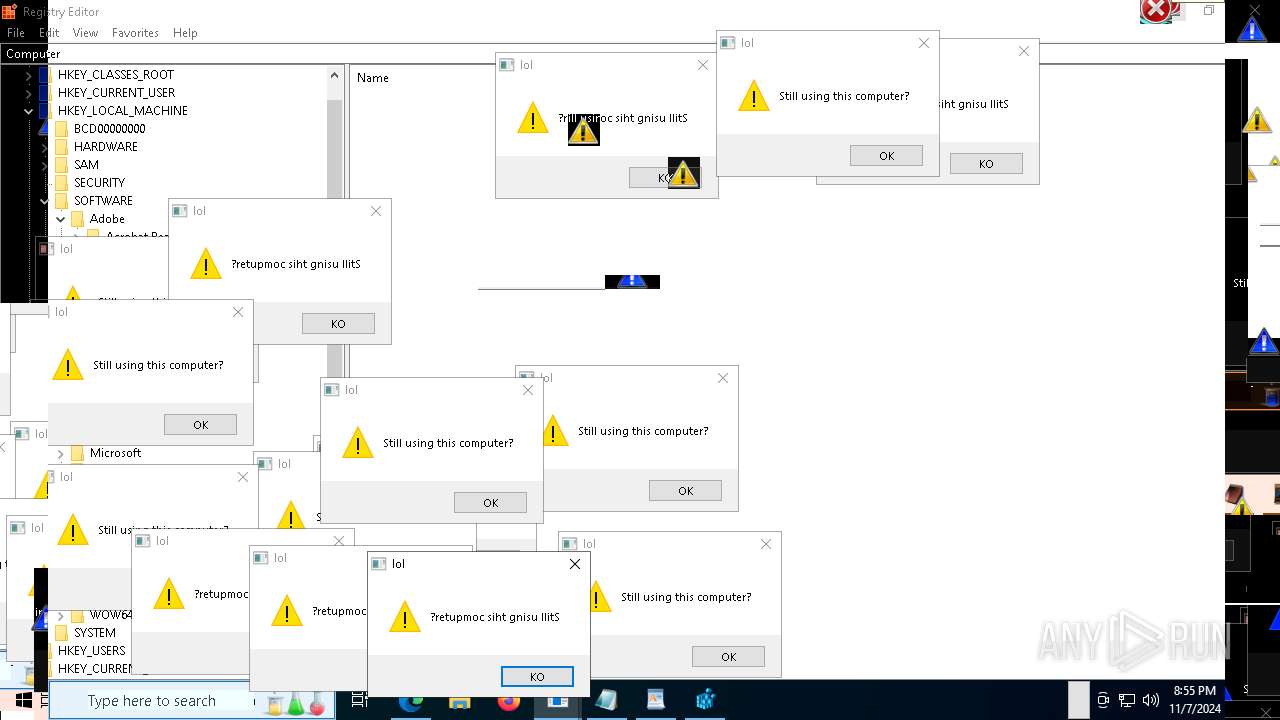Click the taskbar clock showing 8:55 PM
1280x720 pixels.
pyautogui.click(x=1195, y=700)
